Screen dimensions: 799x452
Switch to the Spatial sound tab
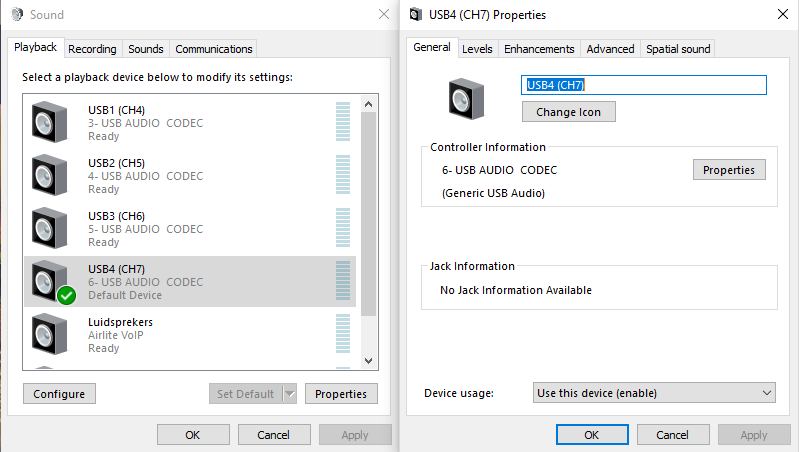pyautogui.click(x=678, y=49)
